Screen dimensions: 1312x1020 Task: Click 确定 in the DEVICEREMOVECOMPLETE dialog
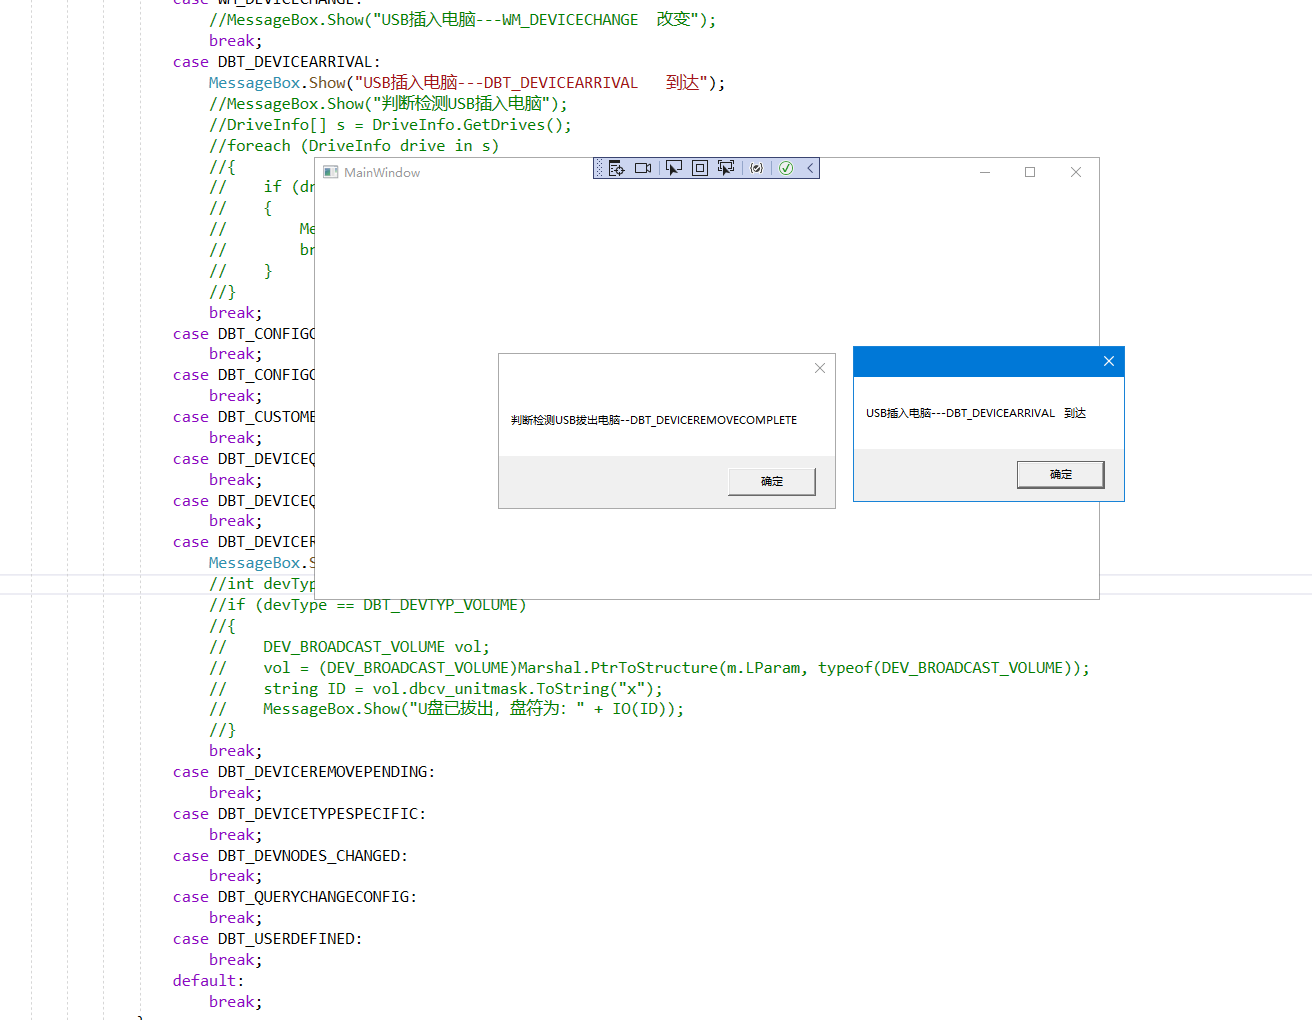pos(772,481)
